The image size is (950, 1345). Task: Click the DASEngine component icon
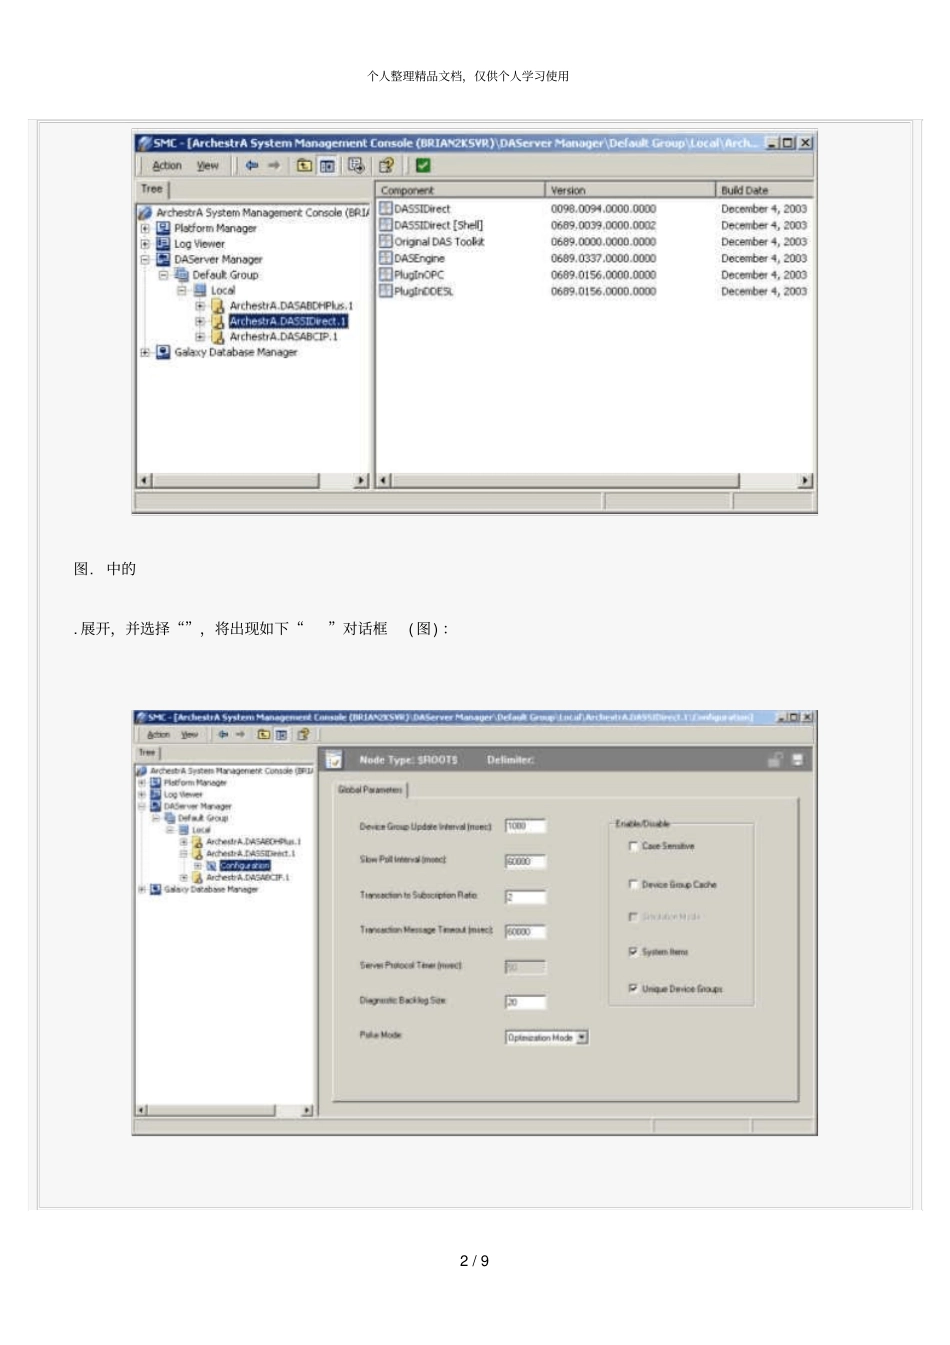click(x=386, y=258)
